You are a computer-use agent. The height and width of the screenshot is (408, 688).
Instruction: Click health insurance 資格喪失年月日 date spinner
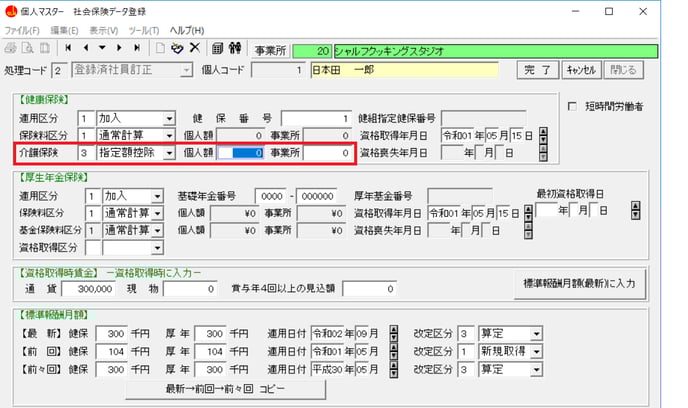(x=543, y=153)
